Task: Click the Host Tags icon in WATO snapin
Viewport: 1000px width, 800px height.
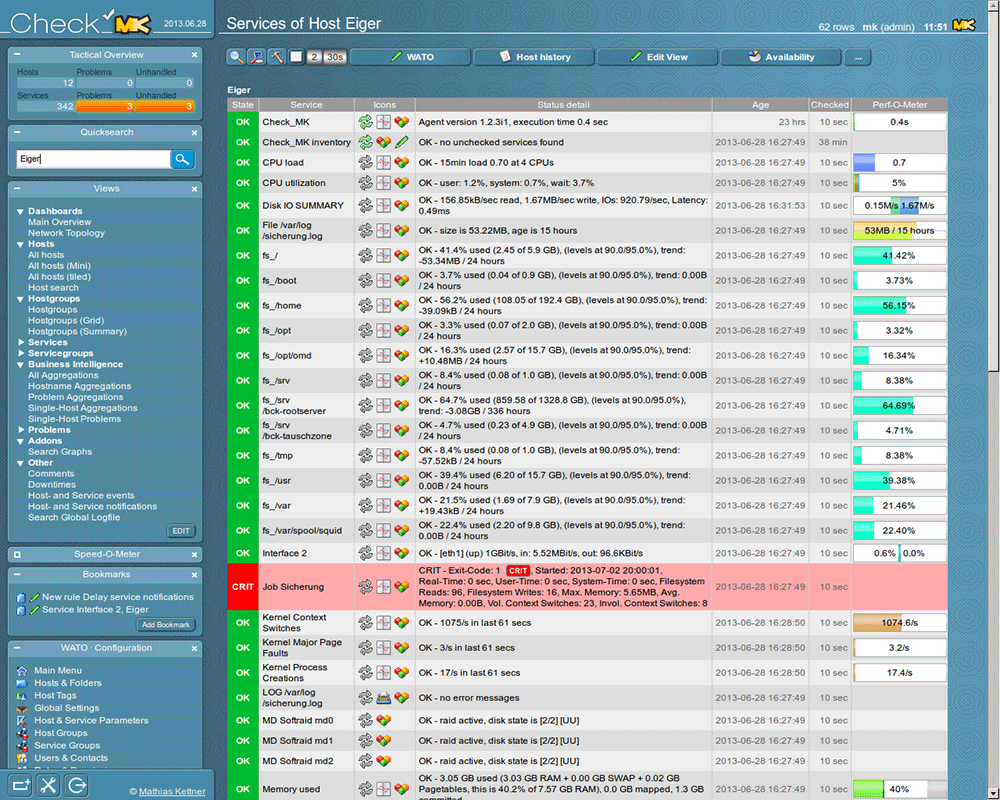Action: pyautogui.click(x=22, y=695)
